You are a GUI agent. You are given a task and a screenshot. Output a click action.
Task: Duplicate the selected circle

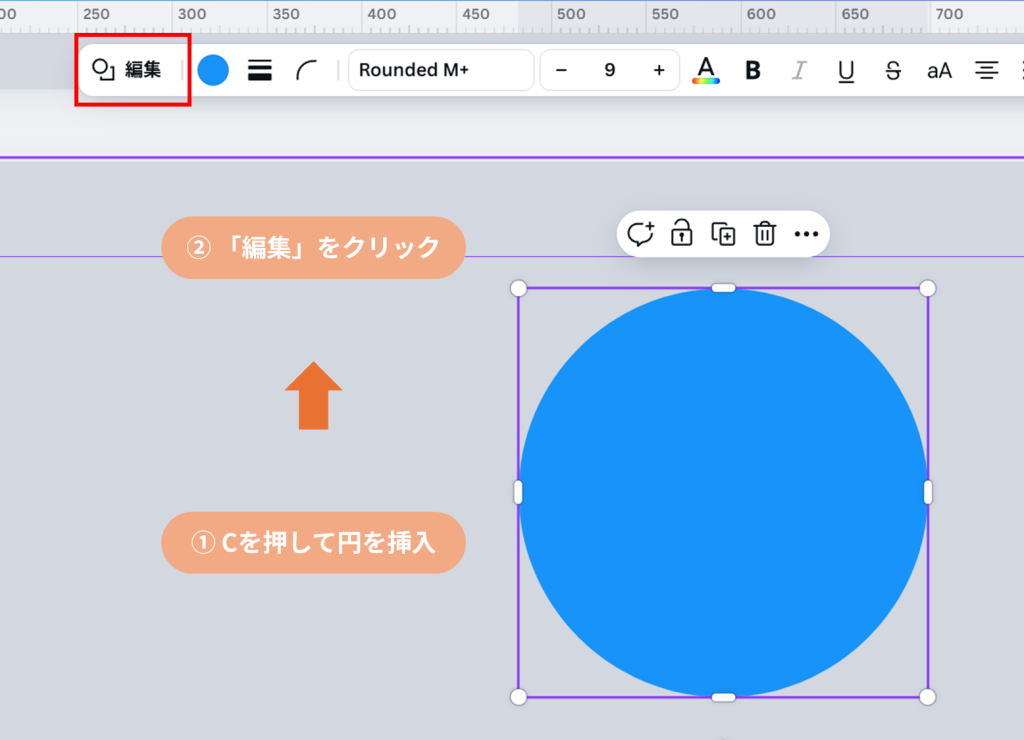coord(723,234)
